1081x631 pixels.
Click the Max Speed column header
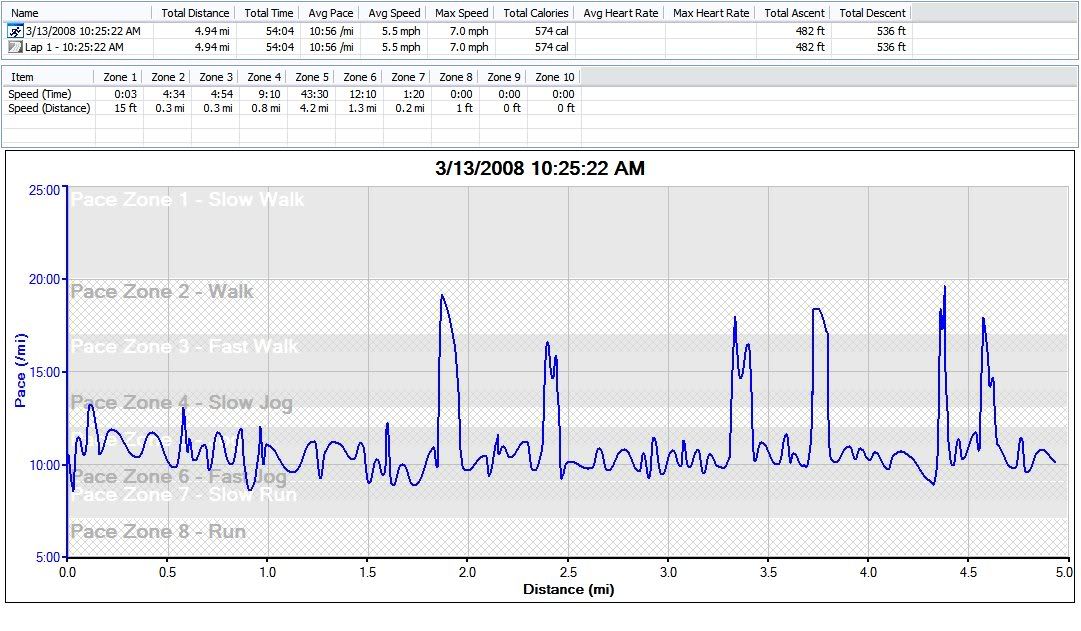click(x=461, y=13)
